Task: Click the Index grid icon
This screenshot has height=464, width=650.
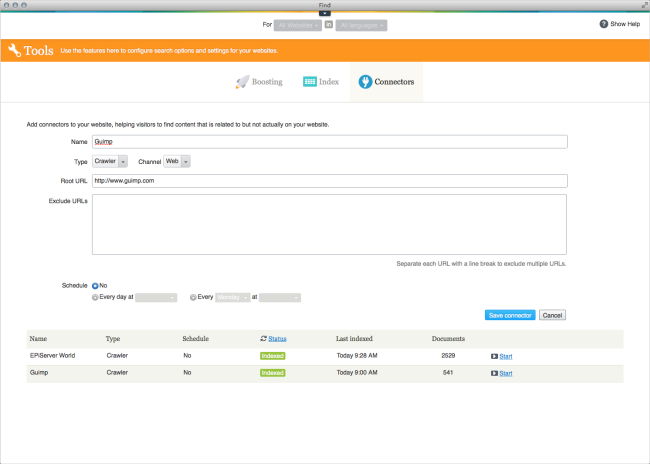Action: pos(310,81)
